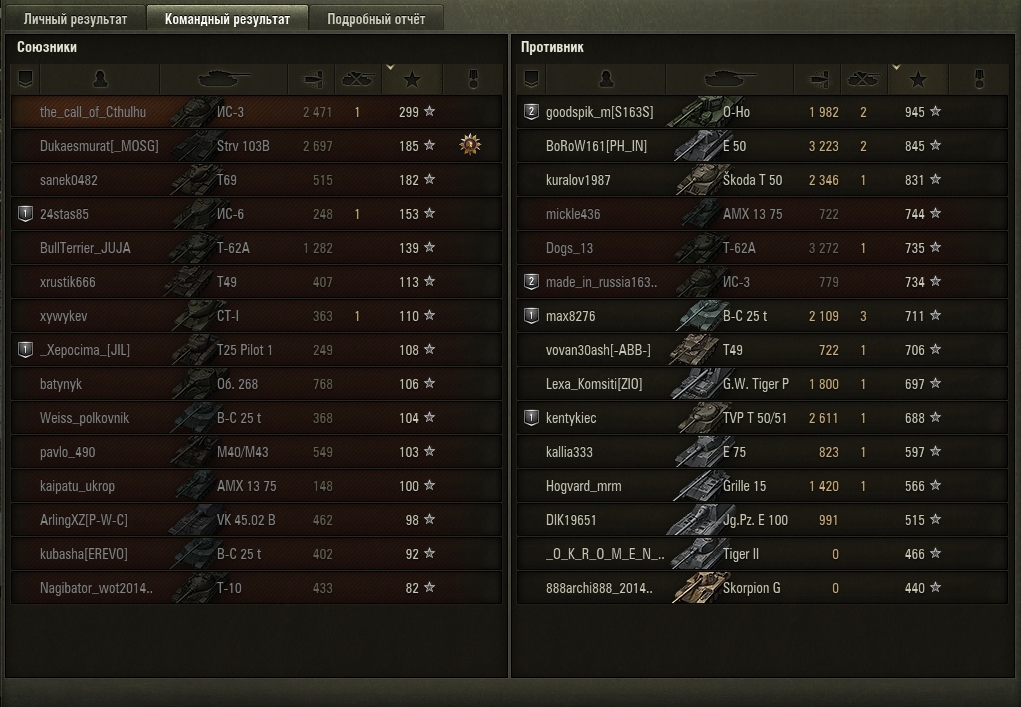This screenshot has height=707, width=1021.
Task: Sort enemy team by kills icon
Action: 863,79
